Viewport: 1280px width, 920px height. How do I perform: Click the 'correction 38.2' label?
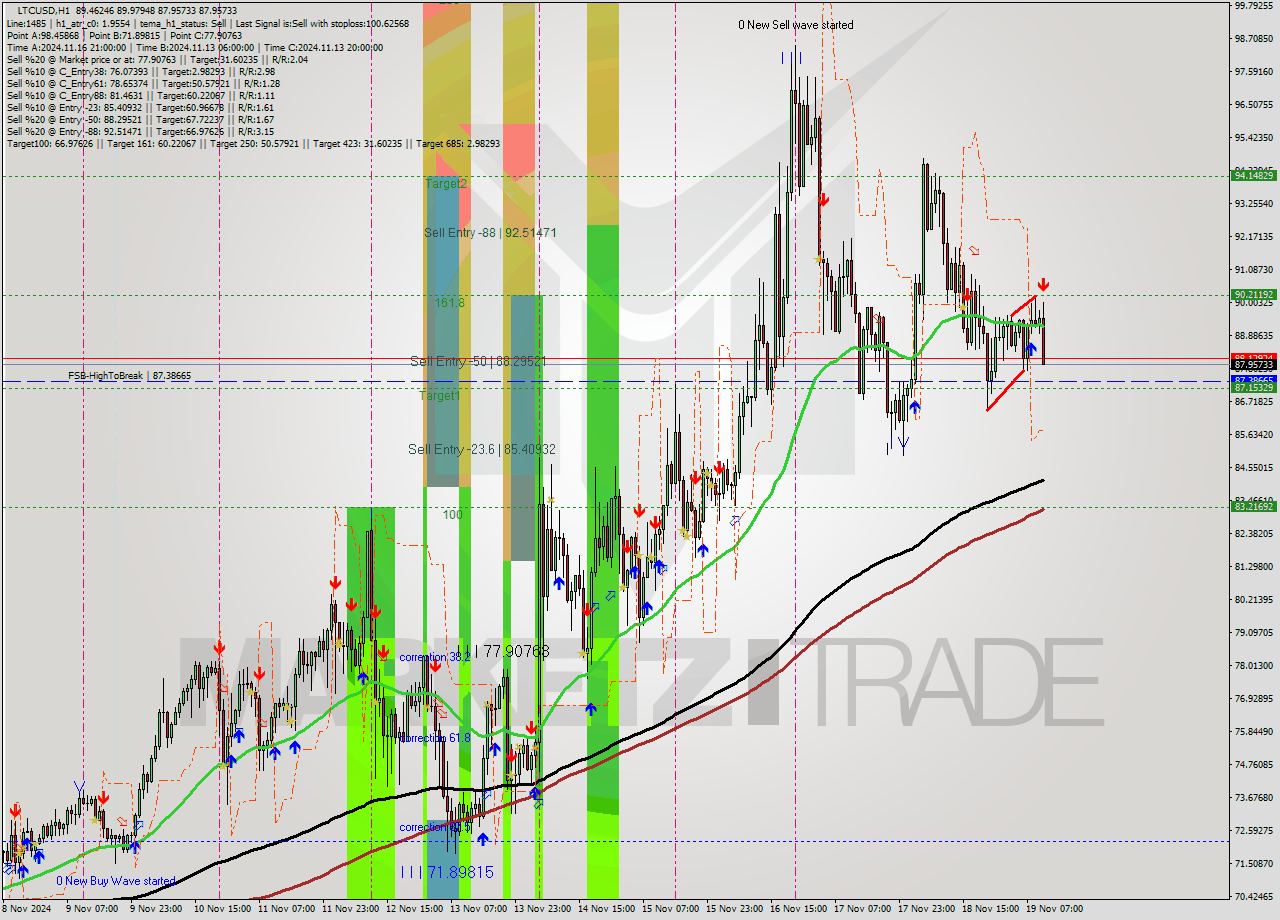tap(434, 658)
